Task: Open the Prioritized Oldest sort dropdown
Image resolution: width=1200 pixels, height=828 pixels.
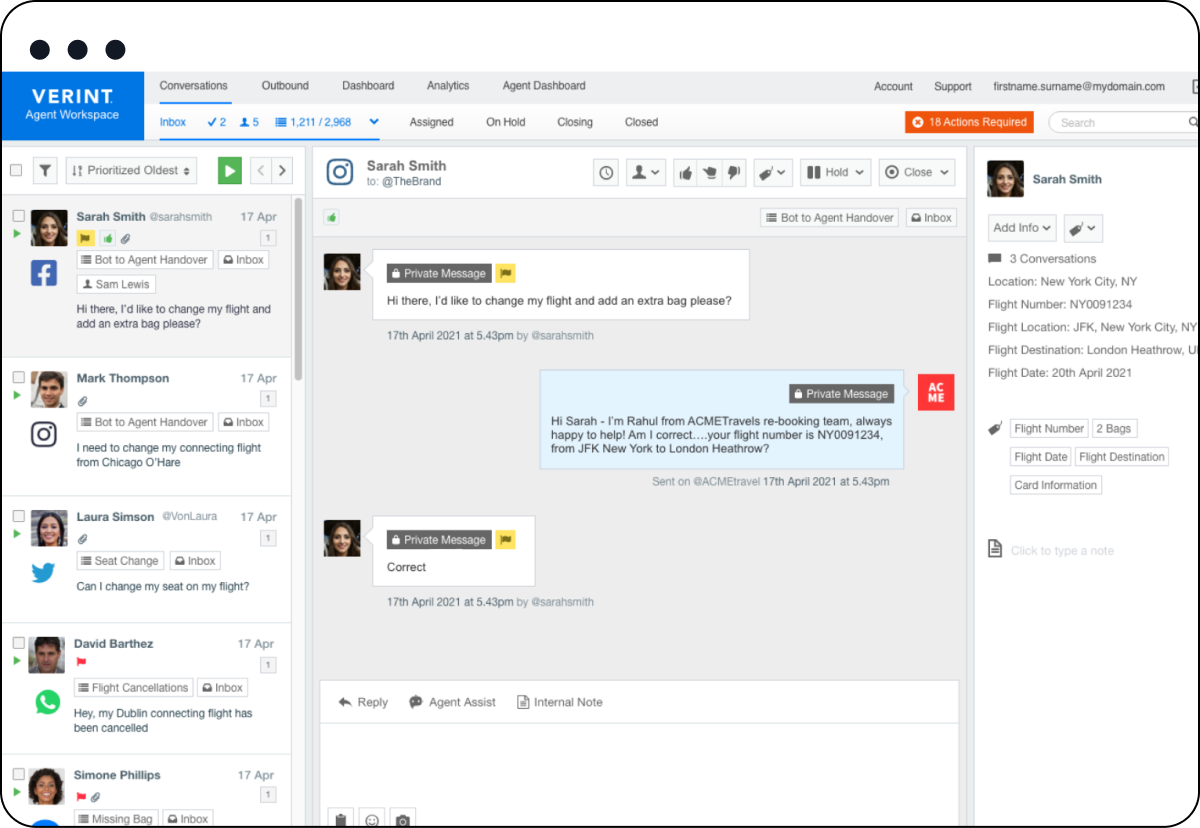Action: point(131,170)
